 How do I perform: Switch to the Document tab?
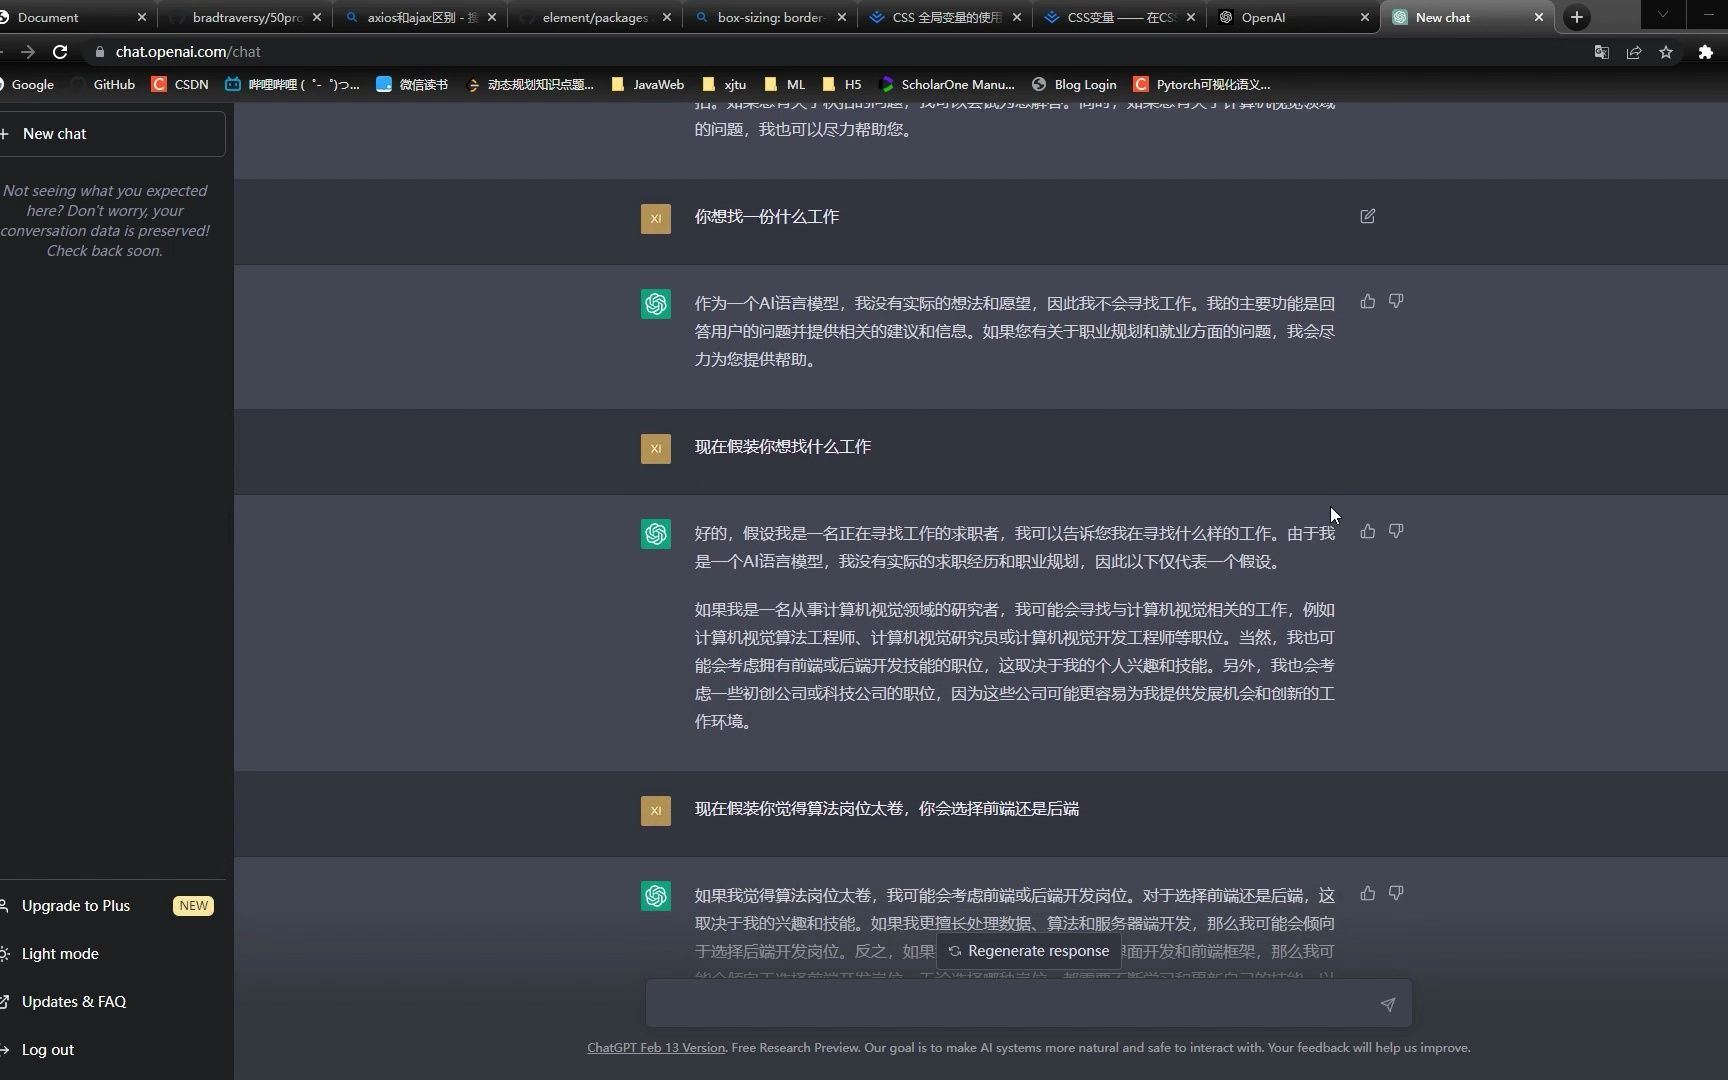70,17
